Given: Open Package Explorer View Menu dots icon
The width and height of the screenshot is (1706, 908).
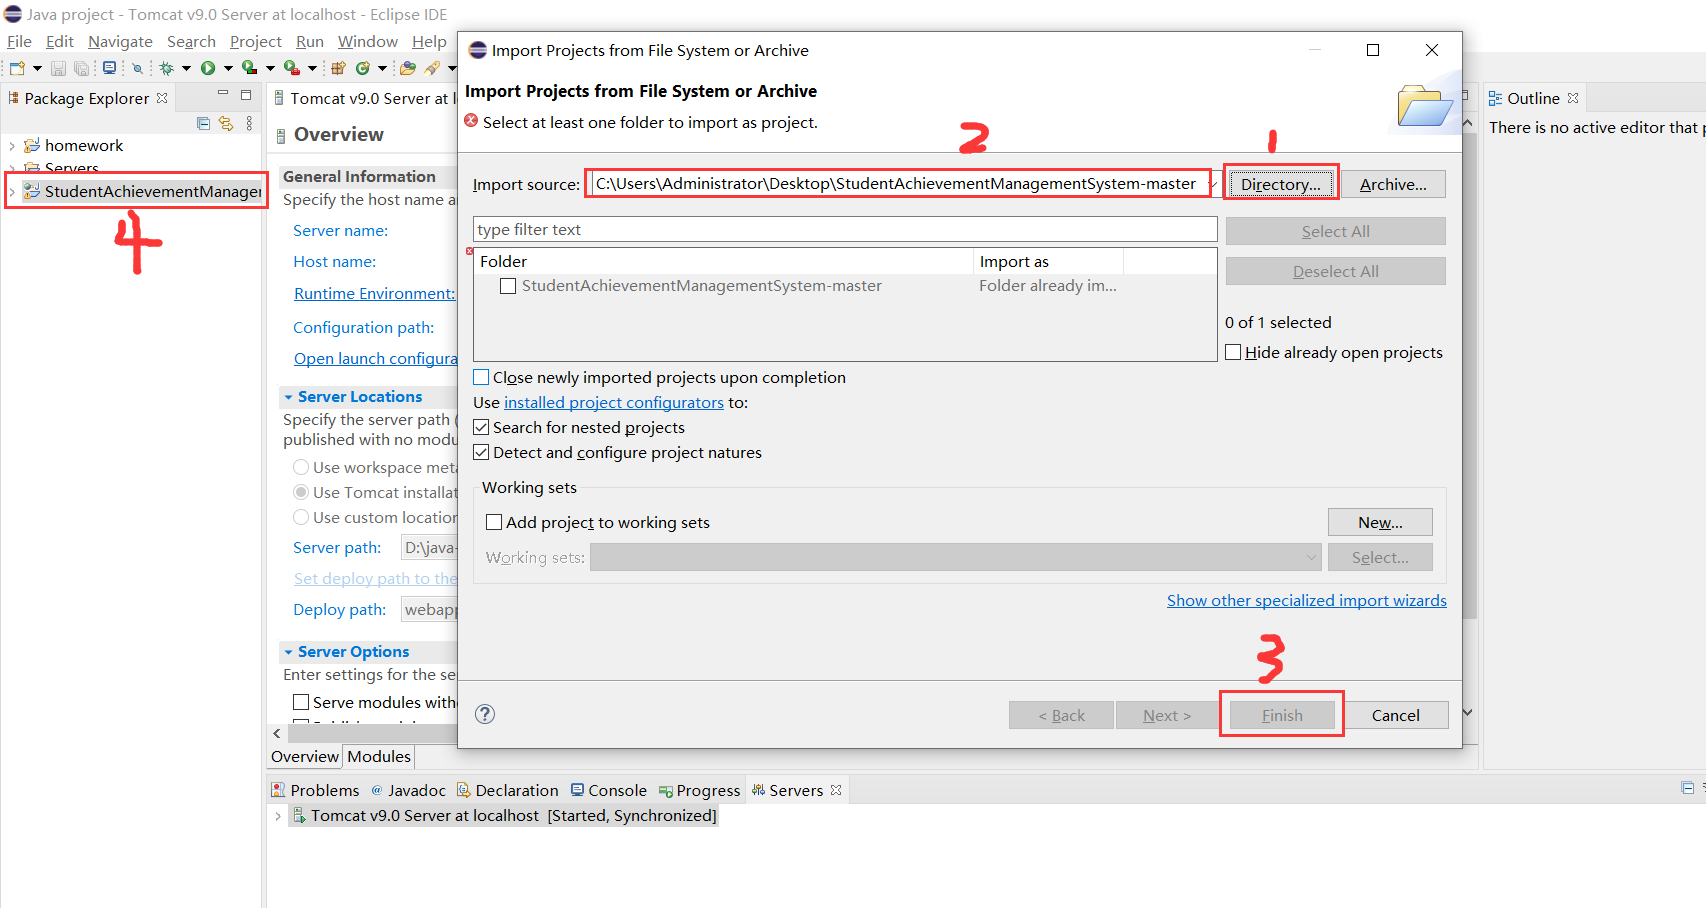Looking at the screenshot, I should (249, 123).
